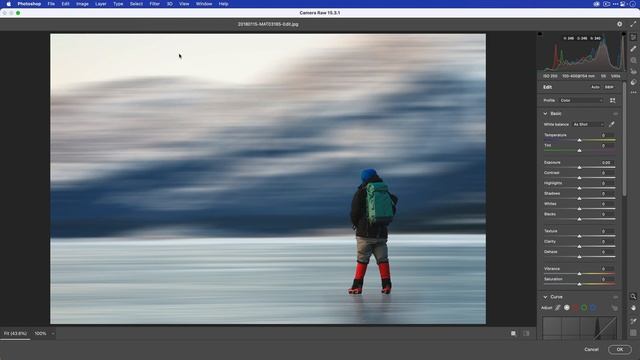Toggle shadow clipping warning in histogram
640x360 pixels.
tap(540, 34)
